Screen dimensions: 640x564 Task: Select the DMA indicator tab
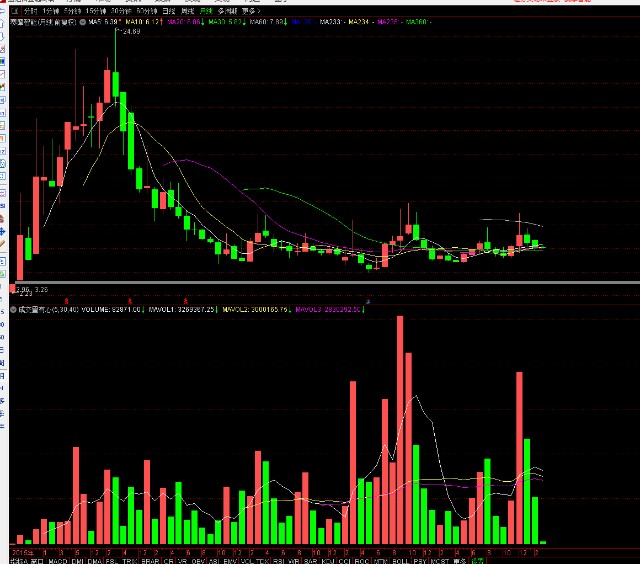point(94,561)
